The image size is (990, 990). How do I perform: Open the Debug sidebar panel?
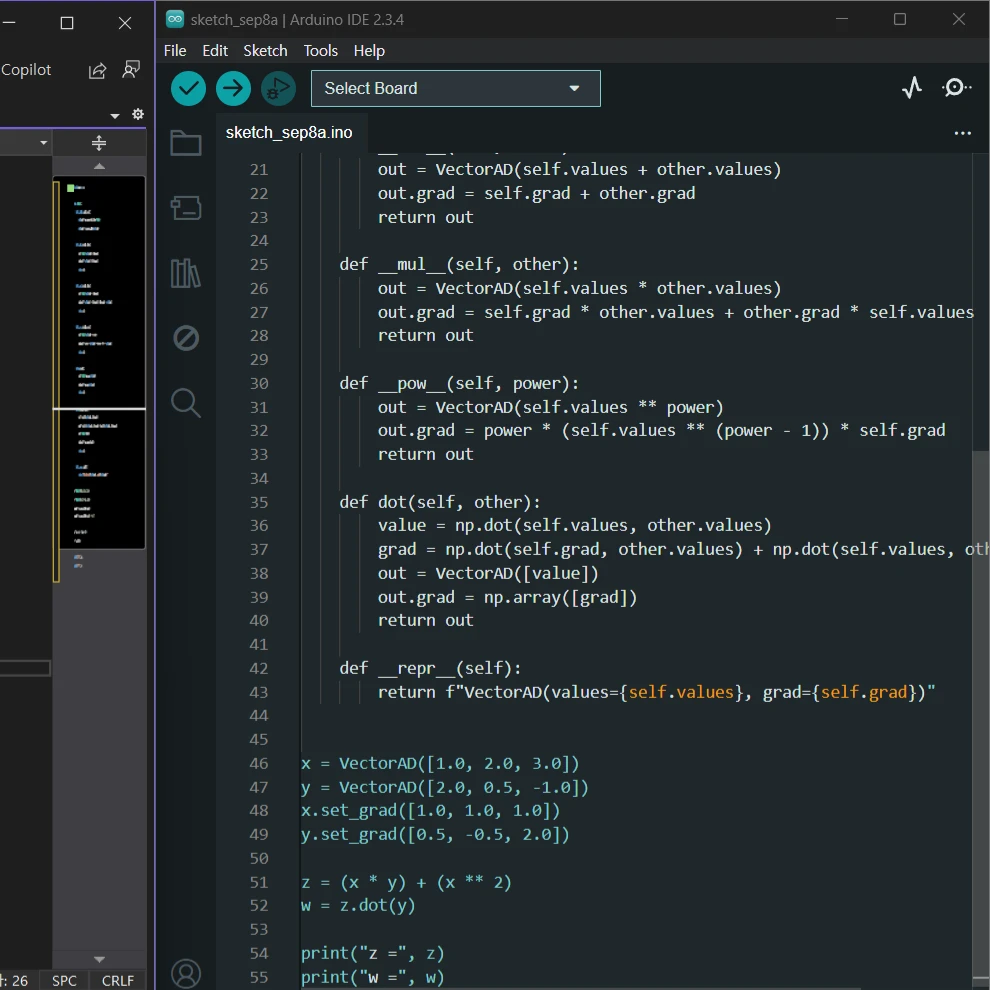coord(186,338)
